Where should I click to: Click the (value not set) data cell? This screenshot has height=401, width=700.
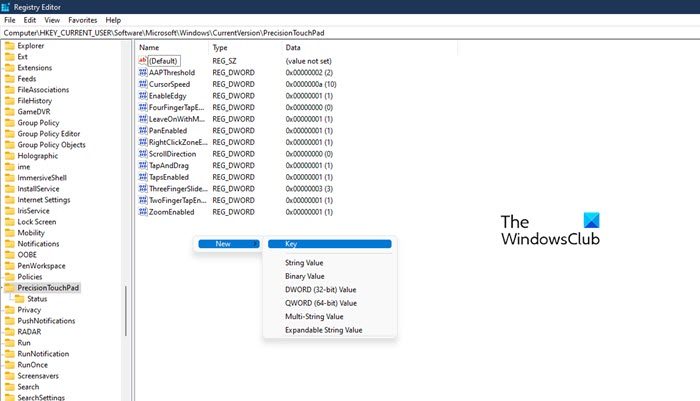308,61
